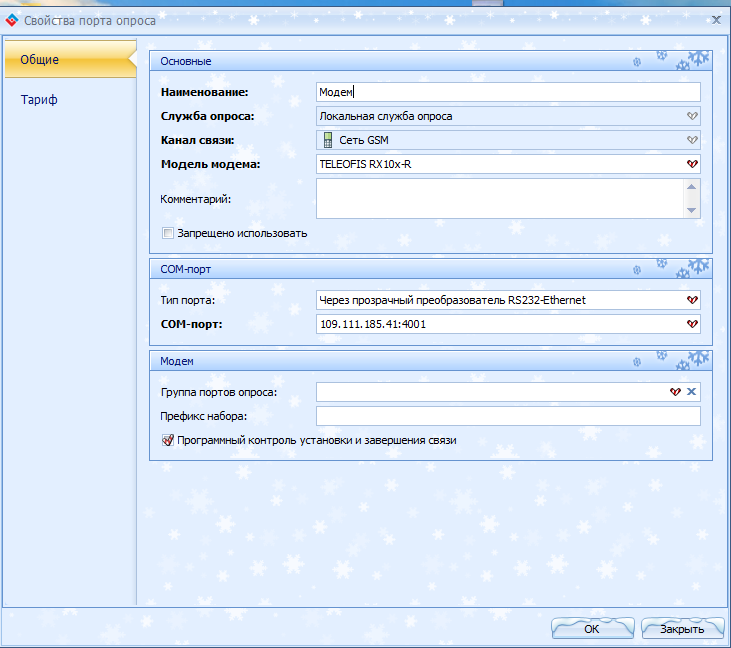This screenshot has height=648, width=731.
Task: Open the Группа портов опроса dropdown arrow
Action: [x=675, y=392]
